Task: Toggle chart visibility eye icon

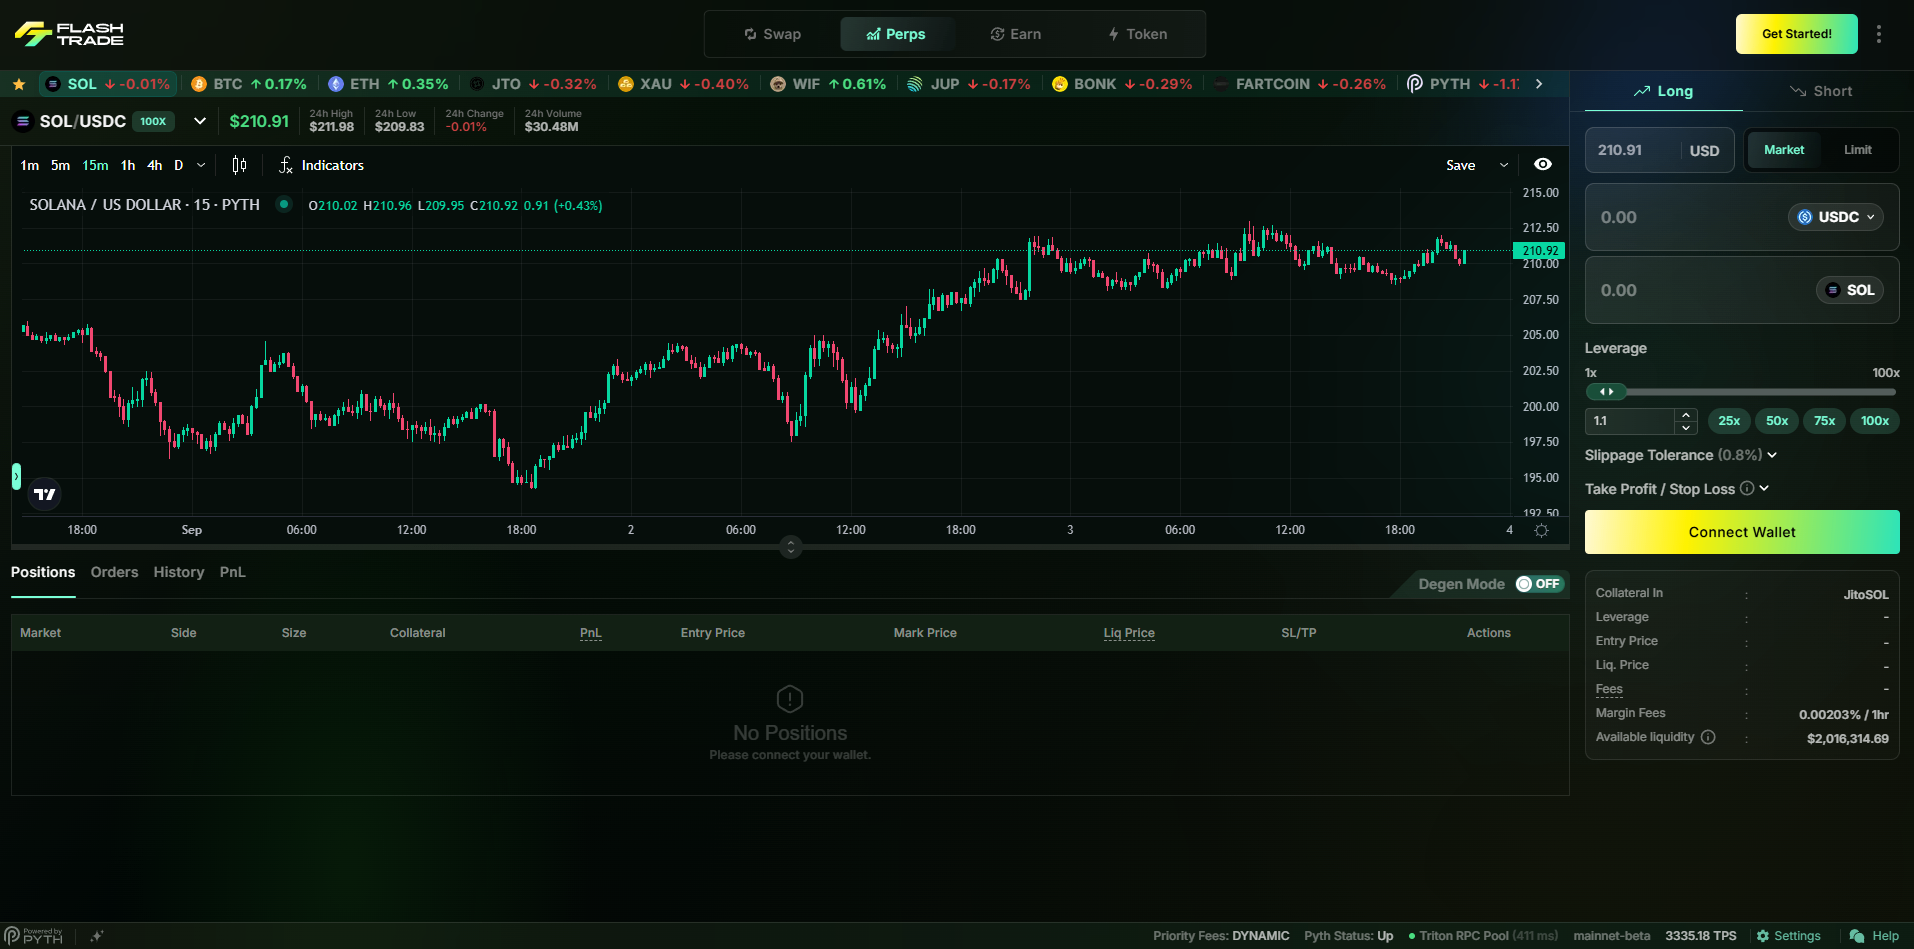Action: coord(1543,165)
